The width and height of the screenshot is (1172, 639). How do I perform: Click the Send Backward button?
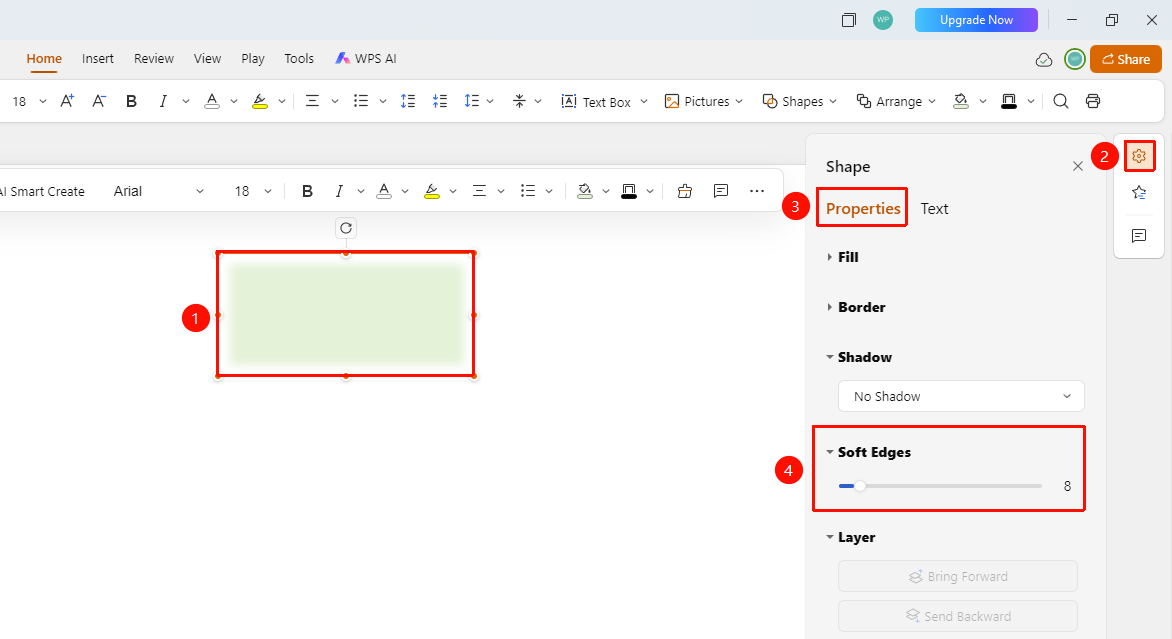pos(958,616)
